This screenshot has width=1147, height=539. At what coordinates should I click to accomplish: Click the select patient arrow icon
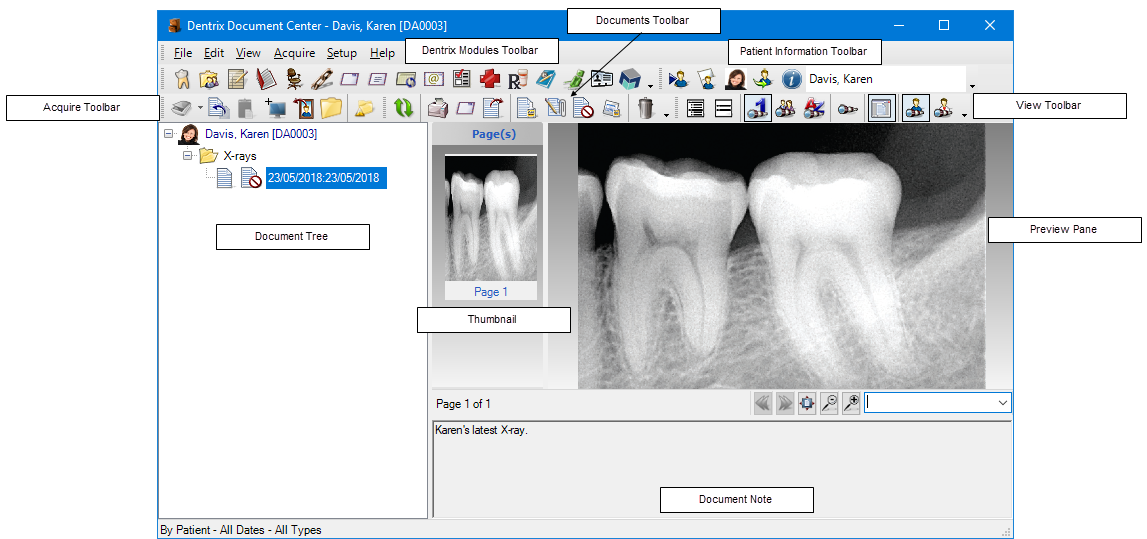(678, 78)
